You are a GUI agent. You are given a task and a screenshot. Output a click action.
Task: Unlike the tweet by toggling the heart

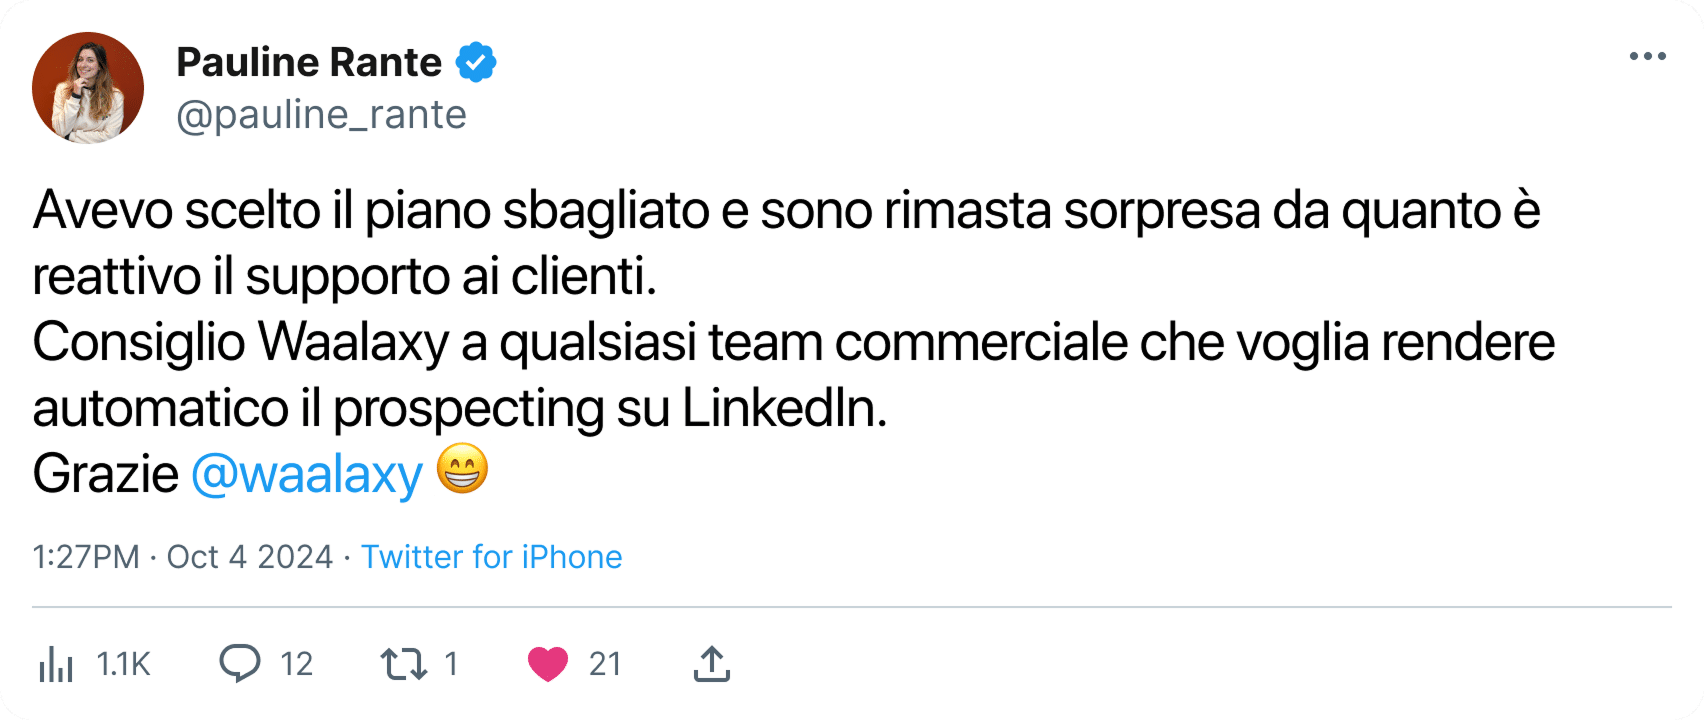tap(546, 663)
